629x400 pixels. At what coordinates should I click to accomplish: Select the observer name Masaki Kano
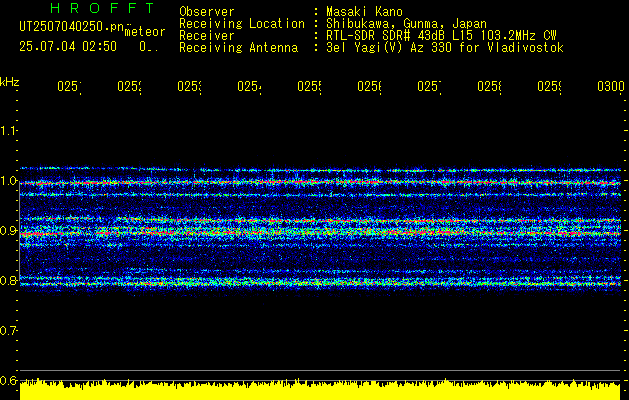[364, 12]
